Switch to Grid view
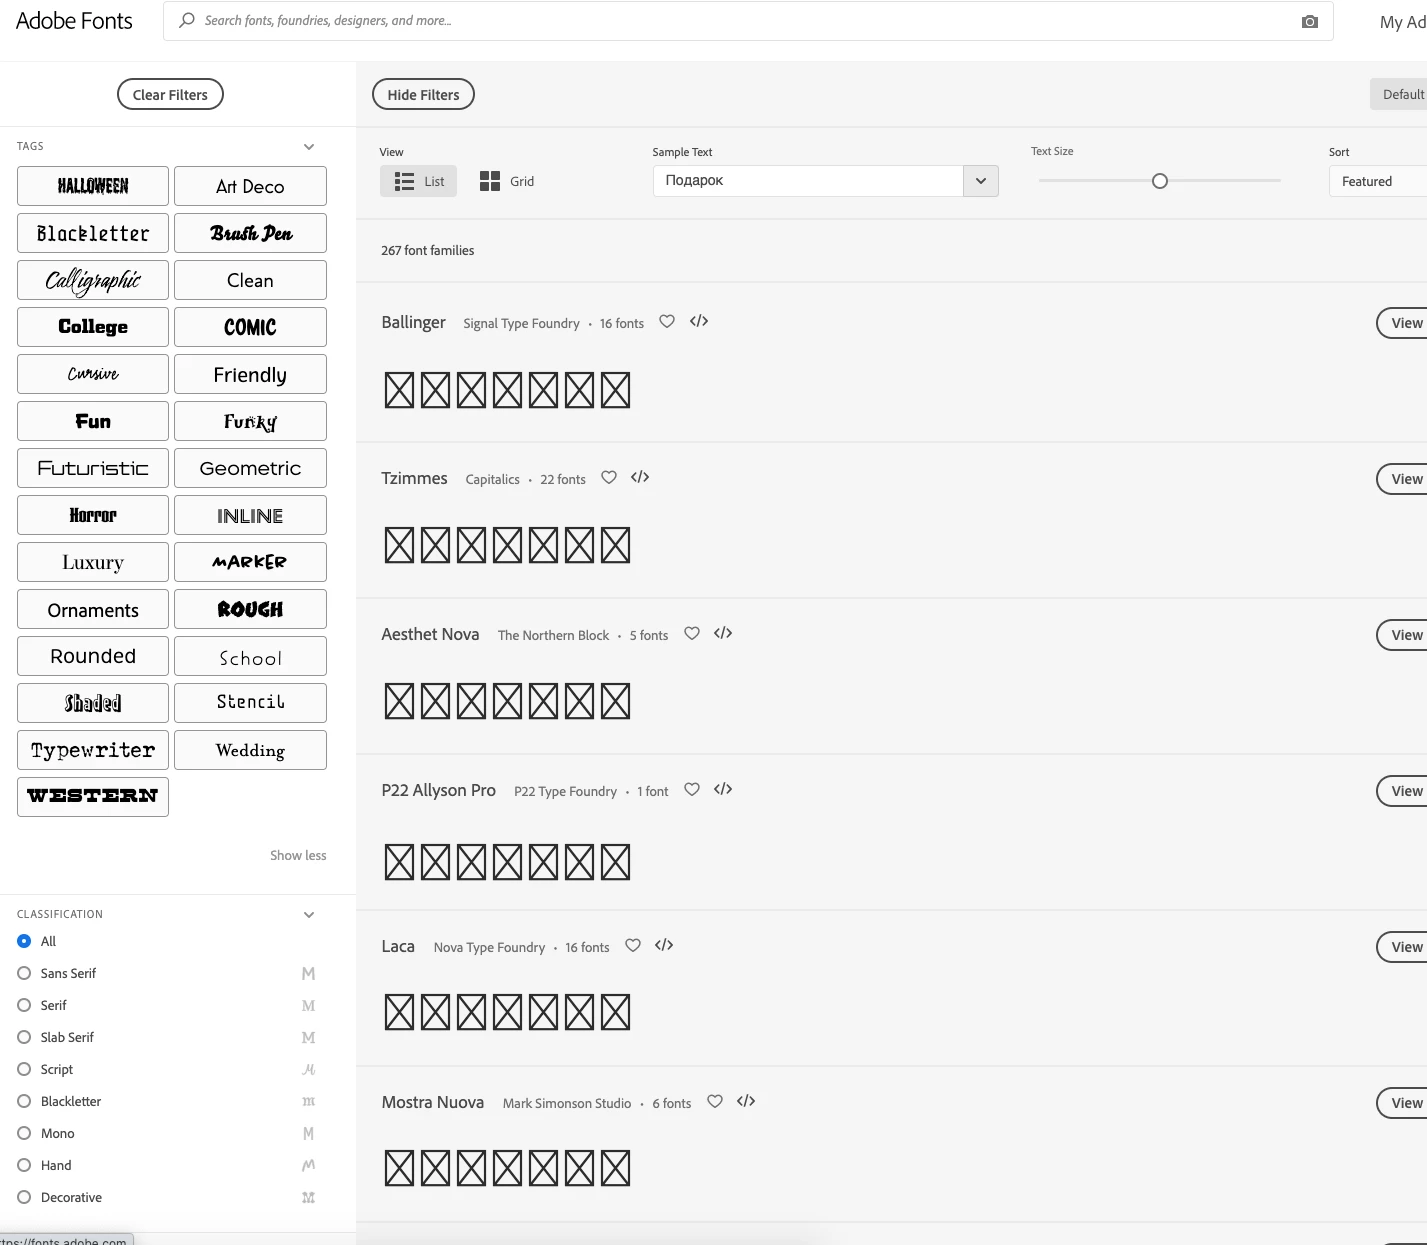Image resolution: width=1427 pixels, height=1245 pixels. [x=507, y=181]
